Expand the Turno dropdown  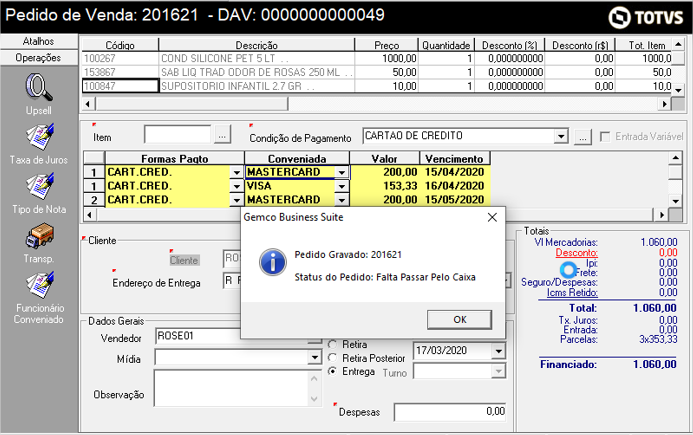click(x=499, y=371)
